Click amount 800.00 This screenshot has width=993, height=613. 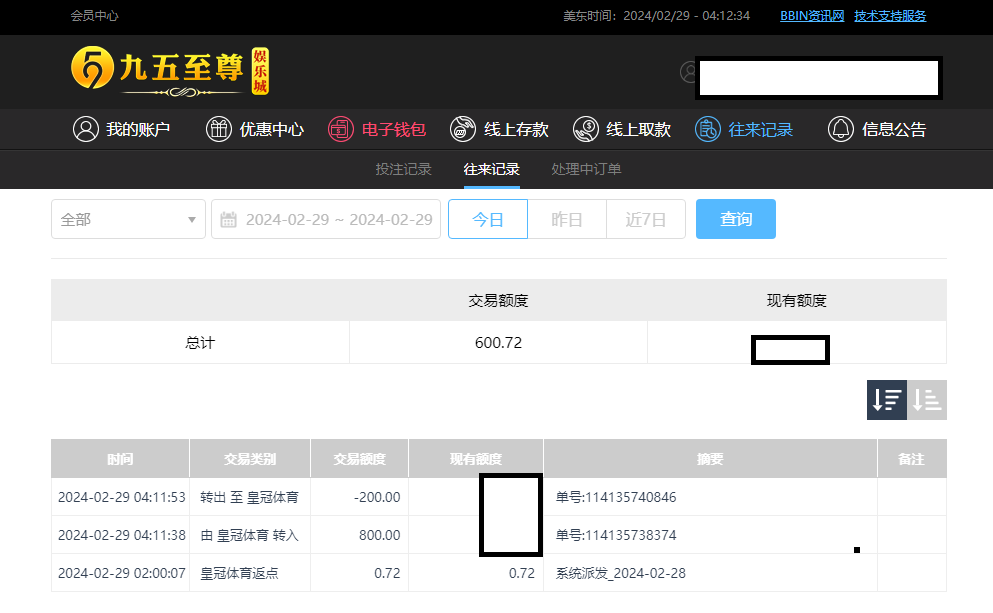[379, 535]
